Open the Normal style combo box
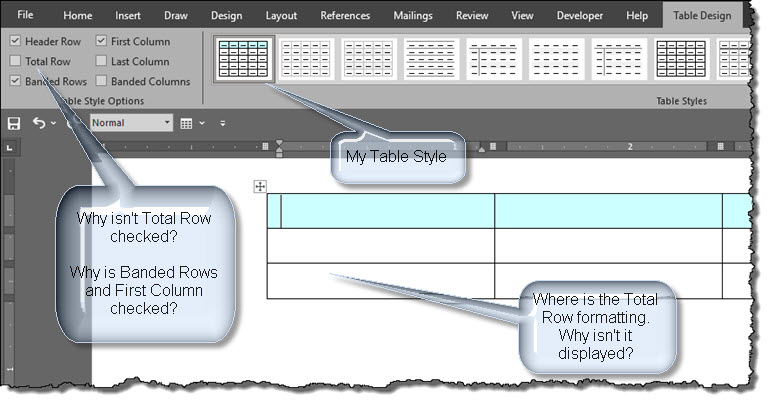This screenshot has height=401, width=768. click(131, 122)
